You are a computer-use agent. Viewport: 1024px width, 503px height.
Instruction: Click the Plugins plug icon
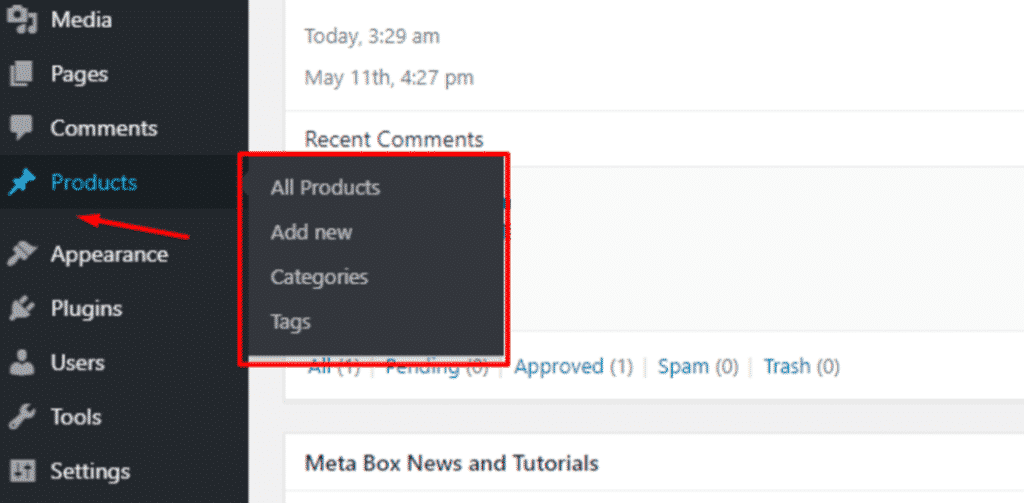(x=22, y=308)
